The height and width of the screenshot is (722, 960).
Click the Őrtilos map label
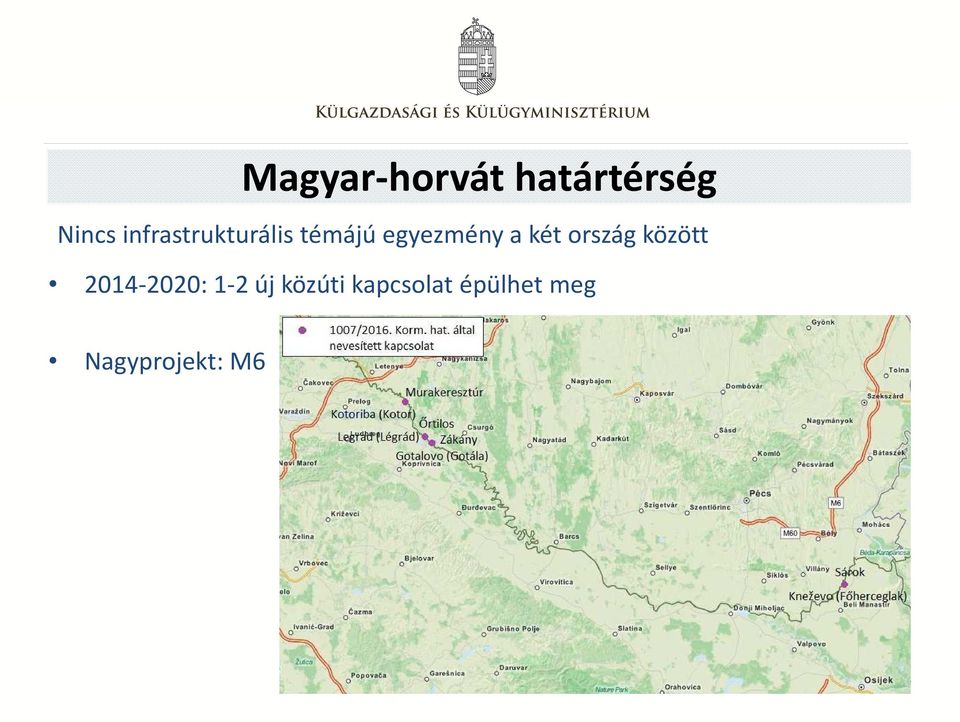437,424
